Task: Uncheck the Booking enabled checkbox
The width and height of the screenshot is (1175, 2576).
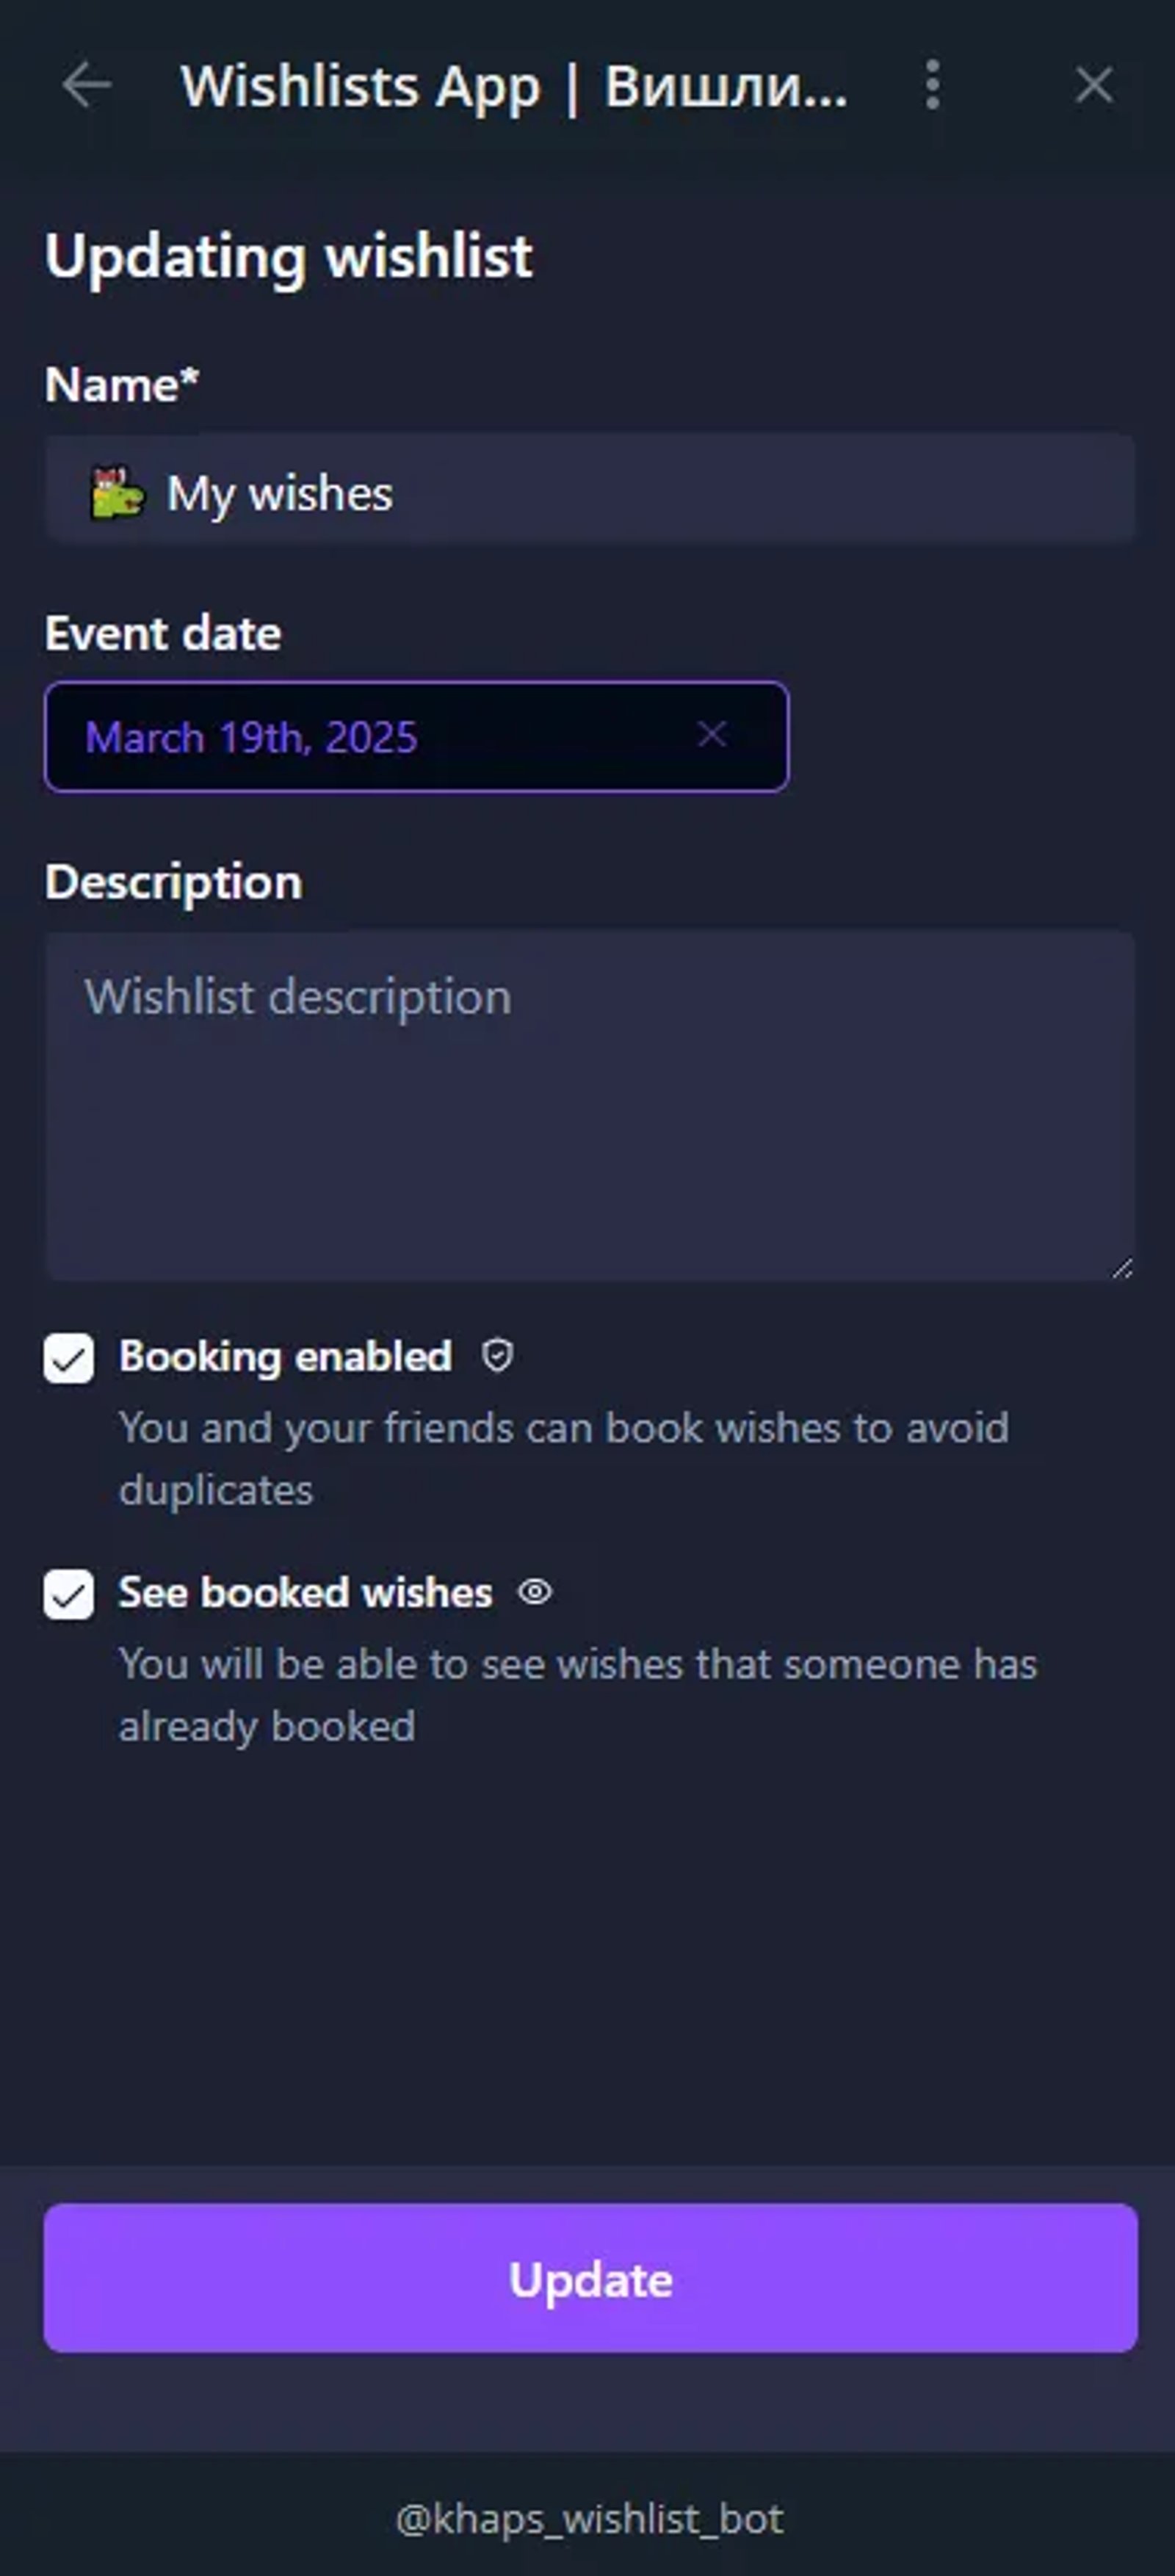Action: (68, 1357)
